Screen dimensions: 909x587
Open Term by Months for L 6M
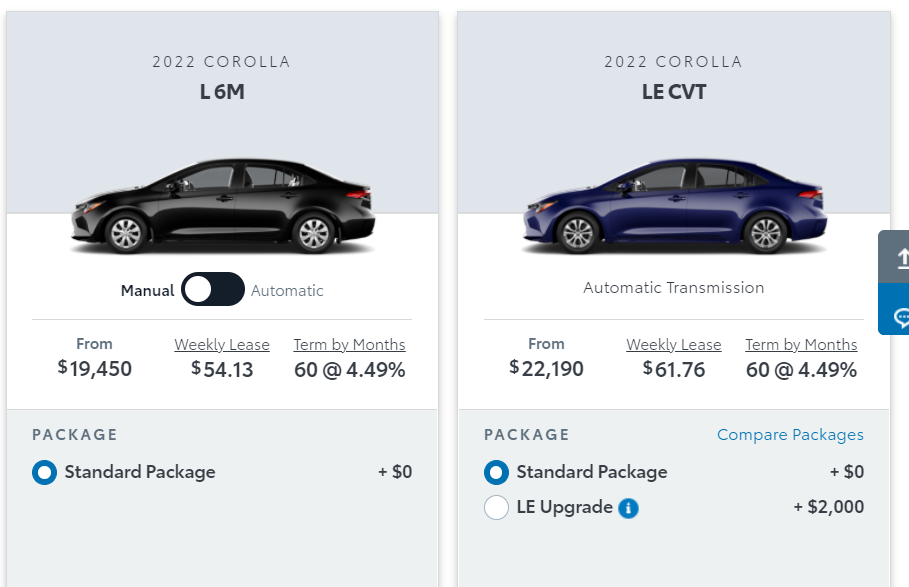pyautogui.click(x=349, y=345)
